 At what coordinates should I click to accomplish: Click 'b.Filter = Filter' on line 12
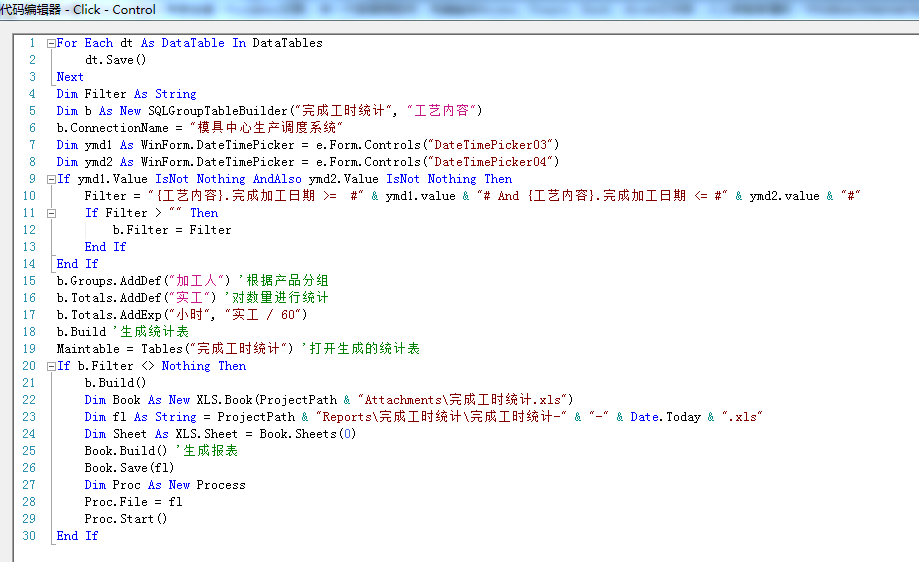tap(172, 230)
